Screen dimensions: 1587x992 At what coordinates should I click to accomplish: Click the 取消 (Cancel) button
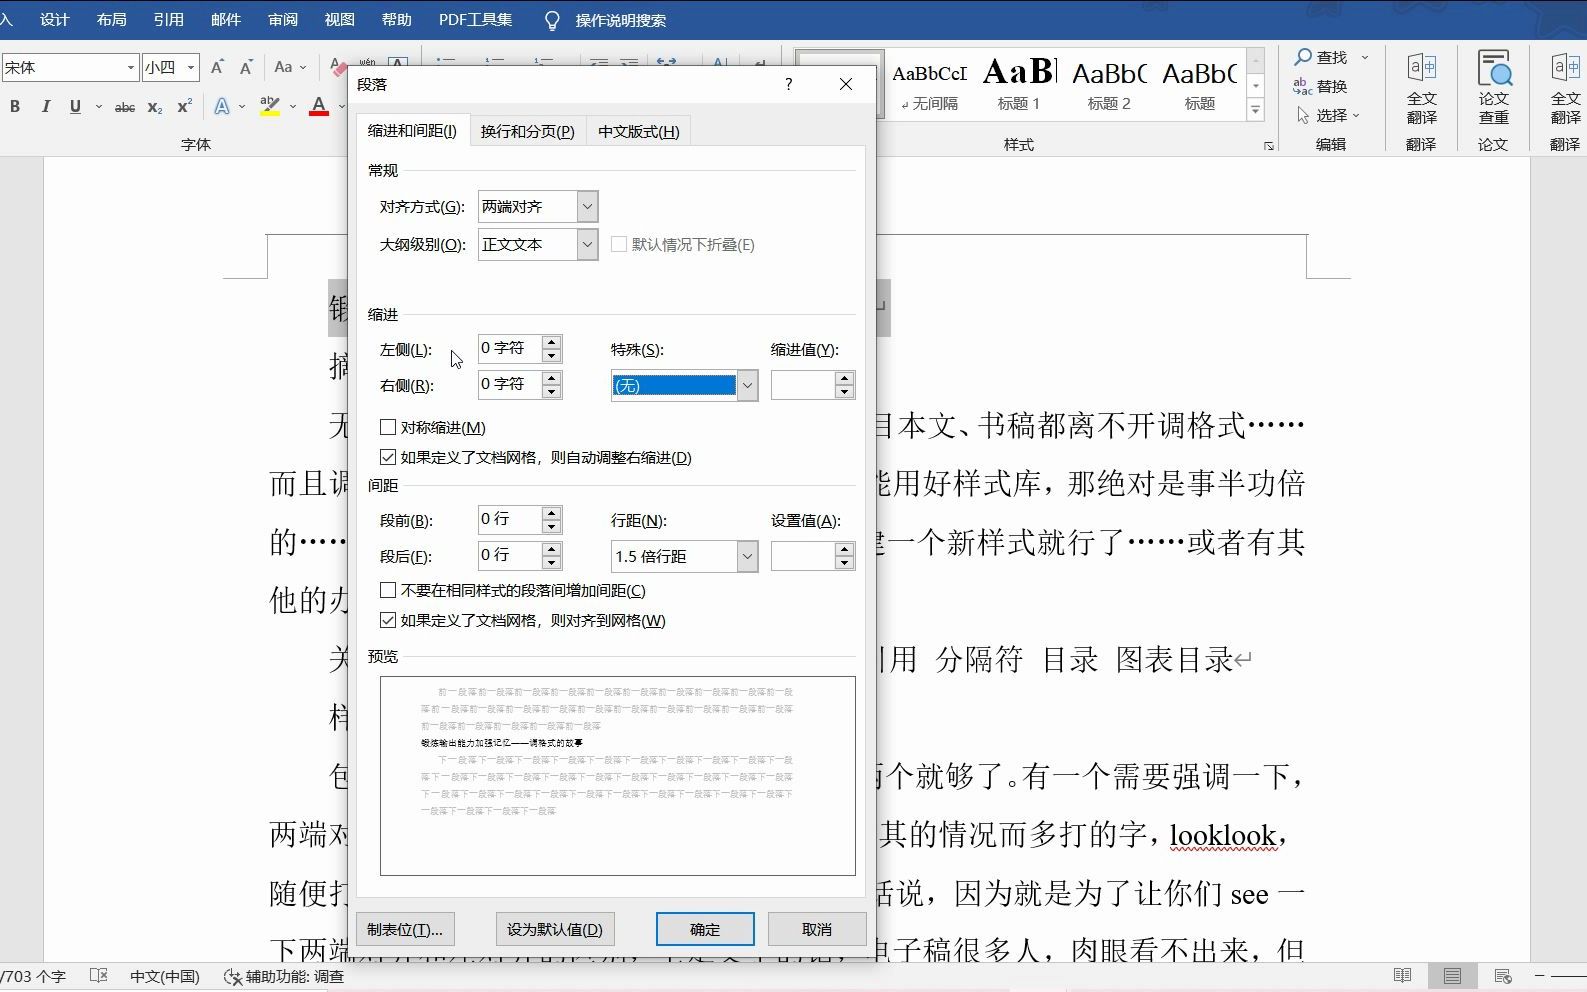pyautogui.click(x=817, y=929)
